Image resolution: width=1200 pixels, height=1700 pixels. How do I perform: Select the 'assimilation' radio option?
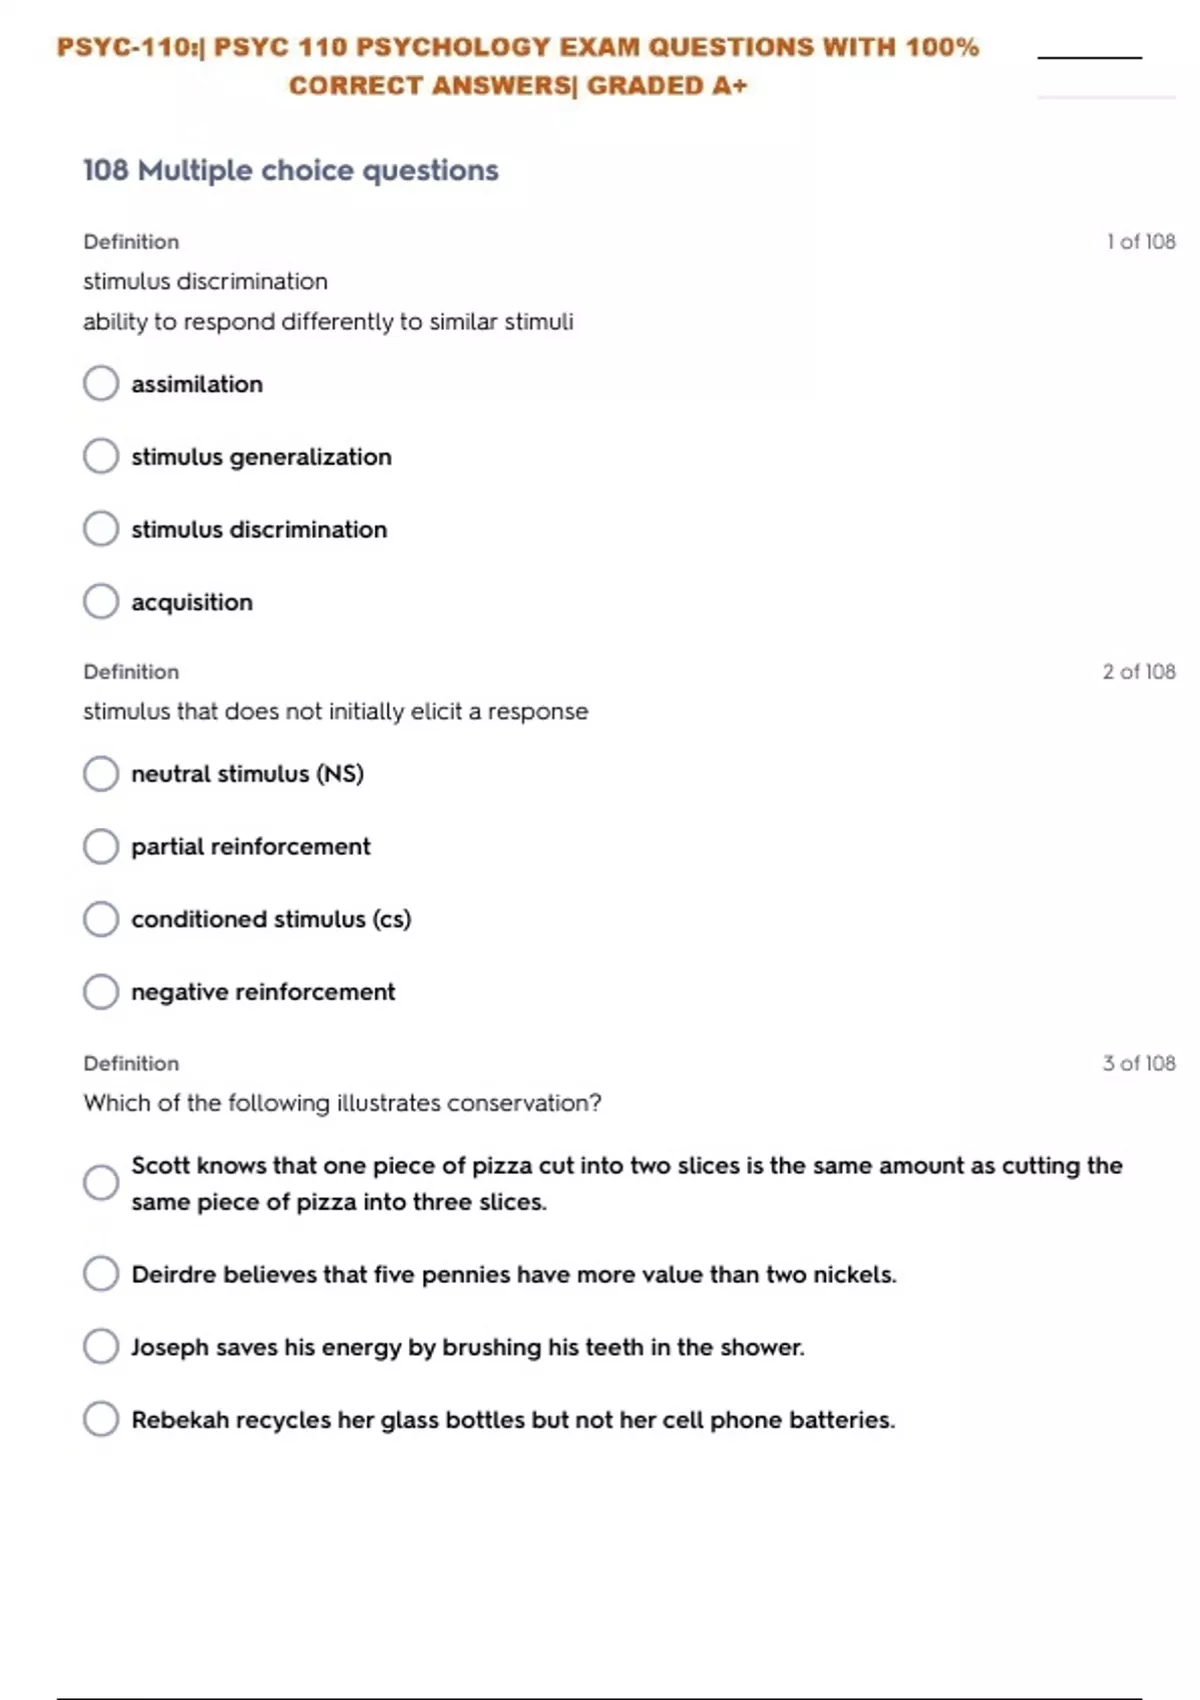tap(101, 383)
